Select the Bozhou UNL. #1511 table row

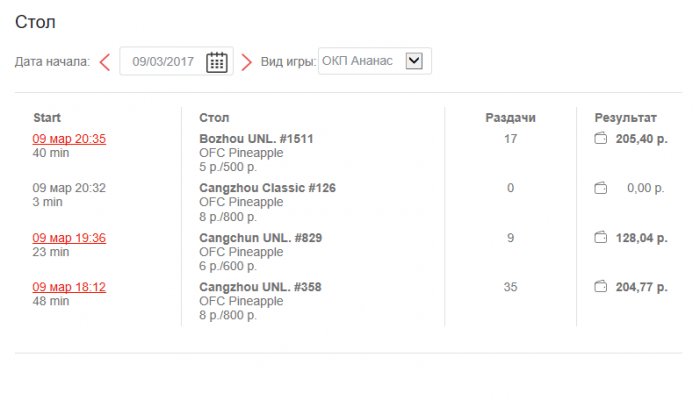click(x=257, y=139)
